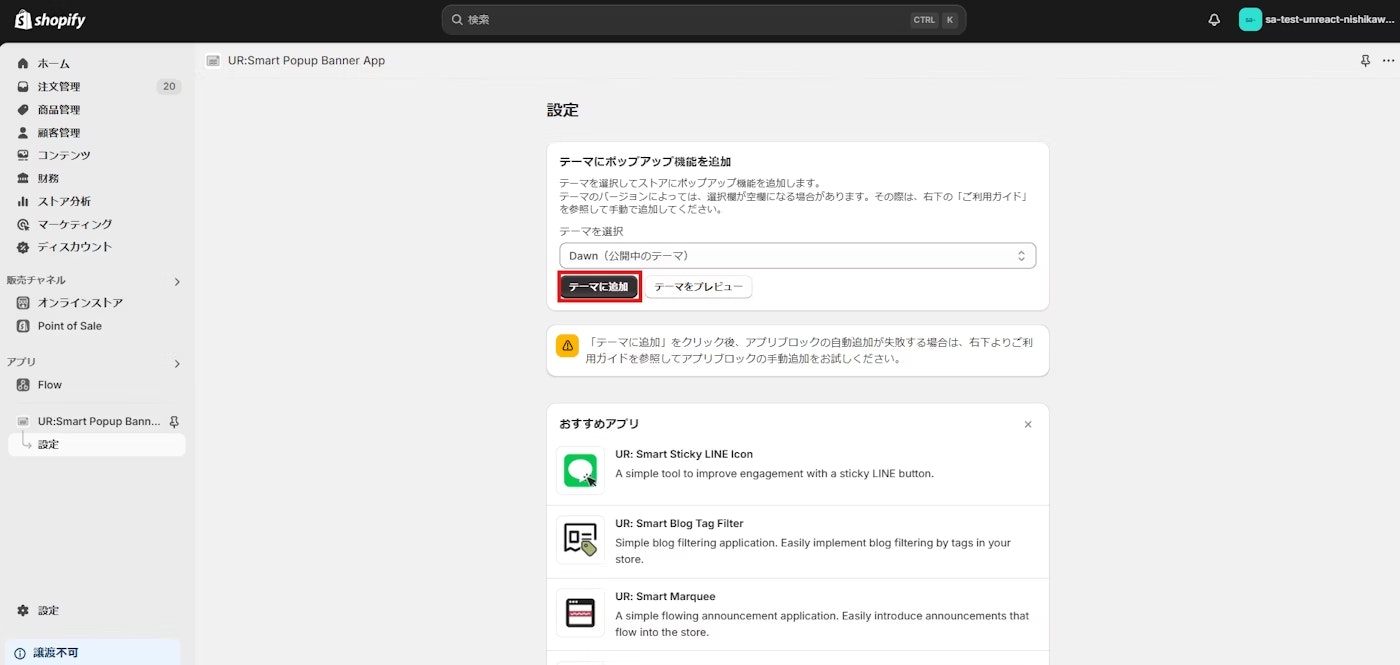Click the marketing target icon

(23, 224)
